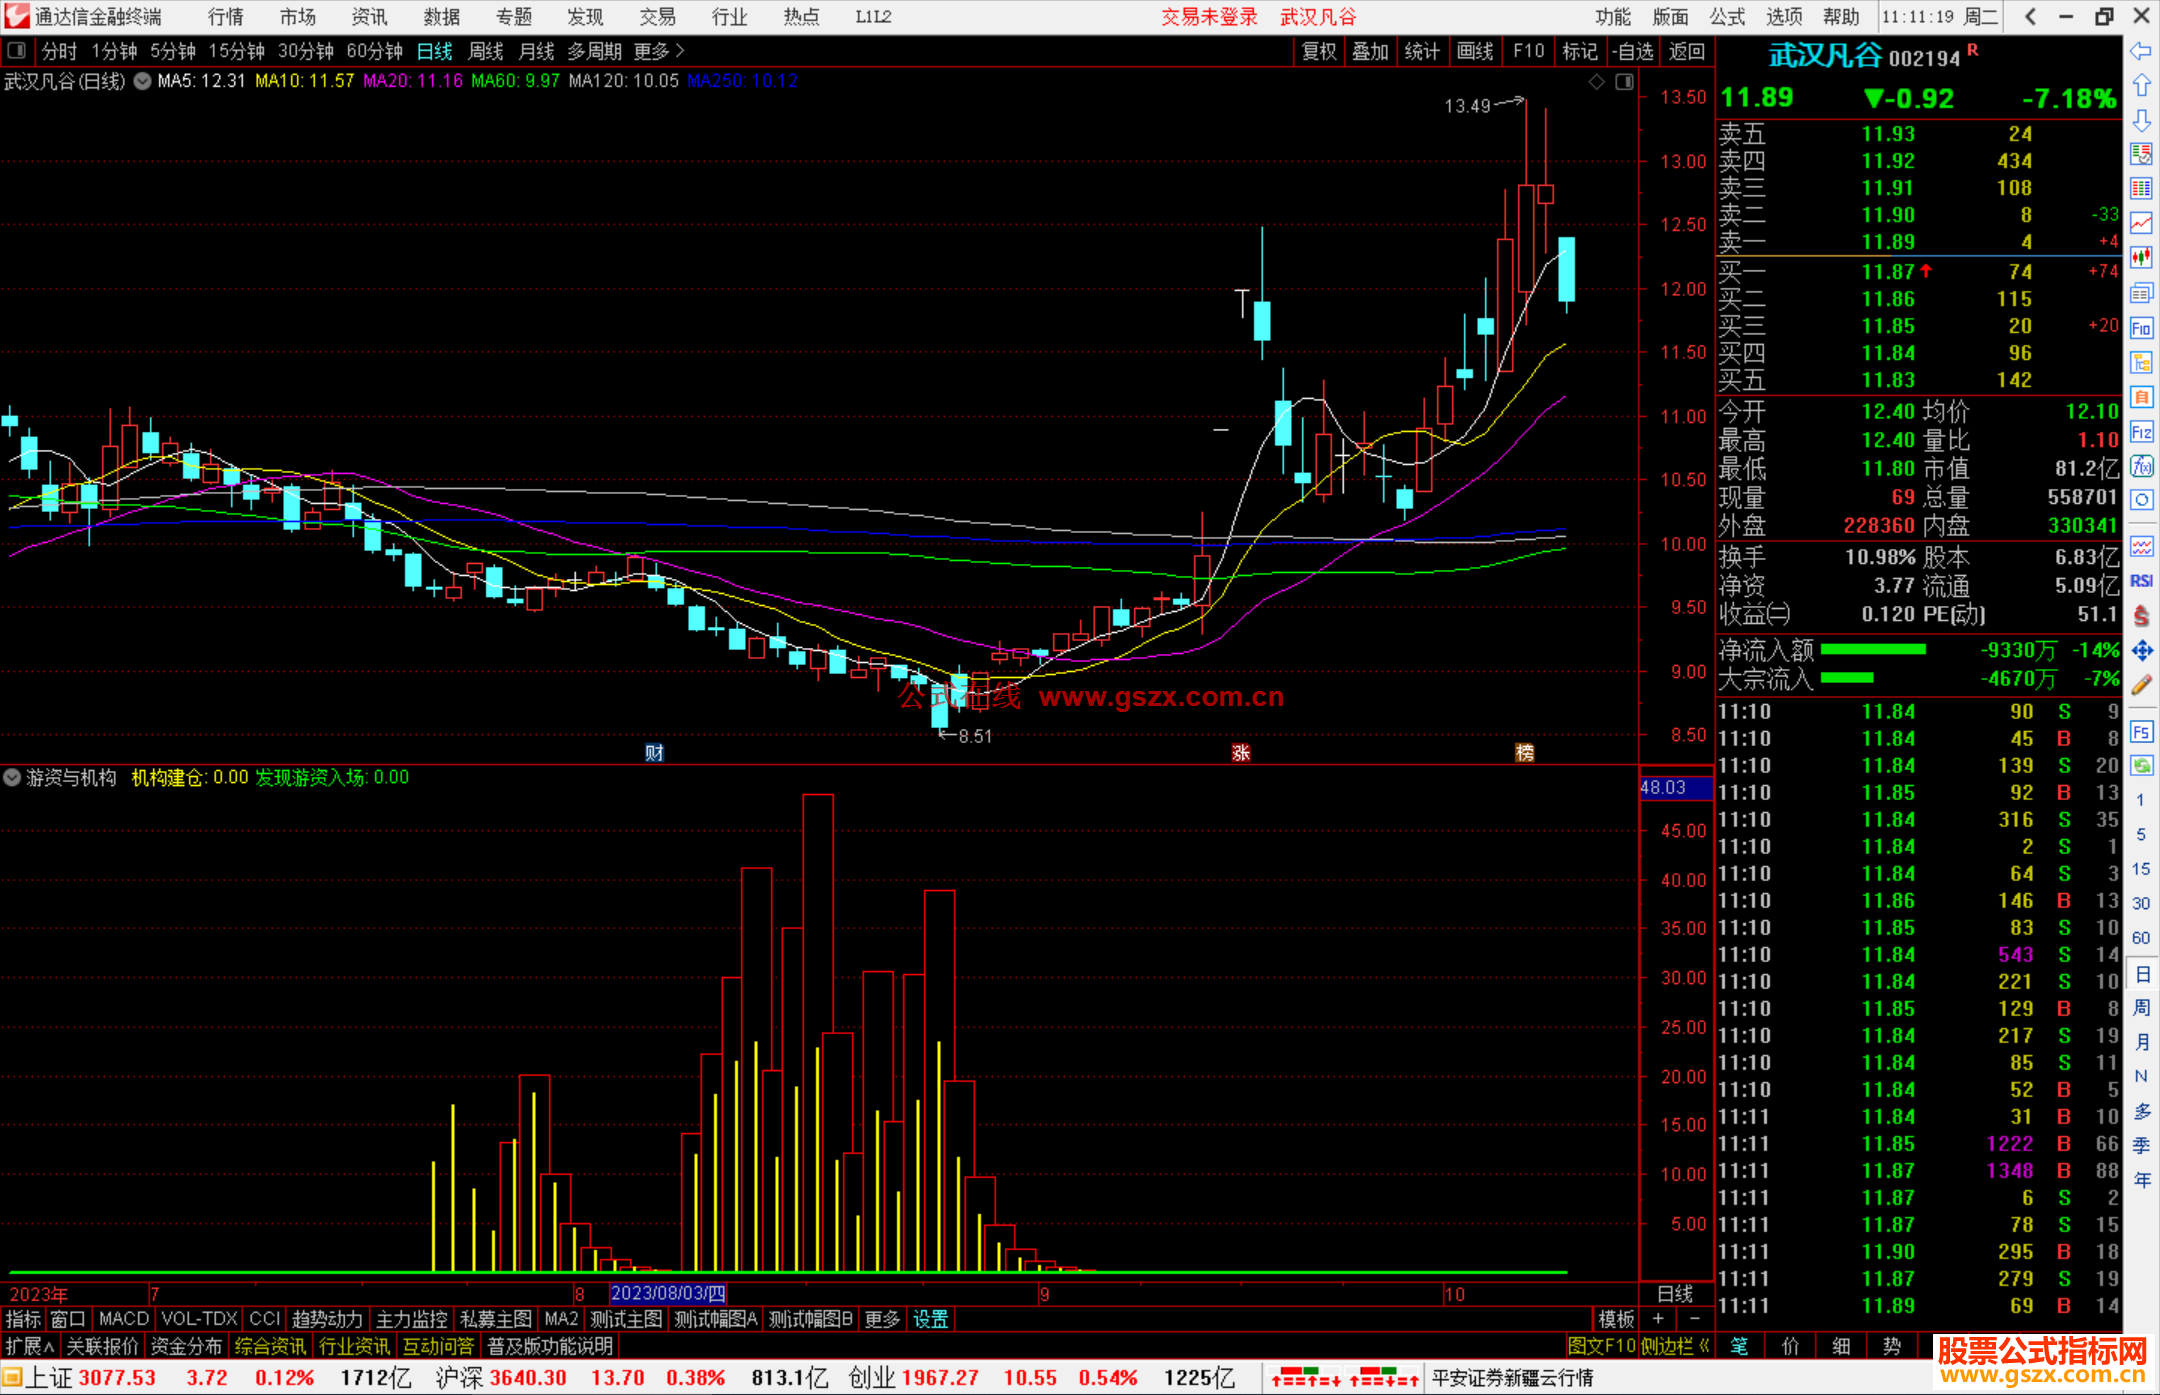Click the 返回 return button
Viewport: 2160px width, 1395px height.
pos(1687,51)
